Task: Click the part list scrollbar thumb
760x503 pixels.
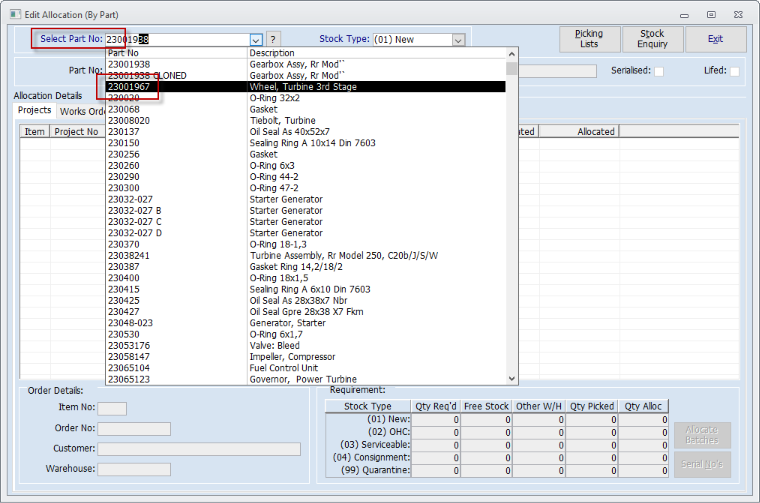Action: [511, 68]
